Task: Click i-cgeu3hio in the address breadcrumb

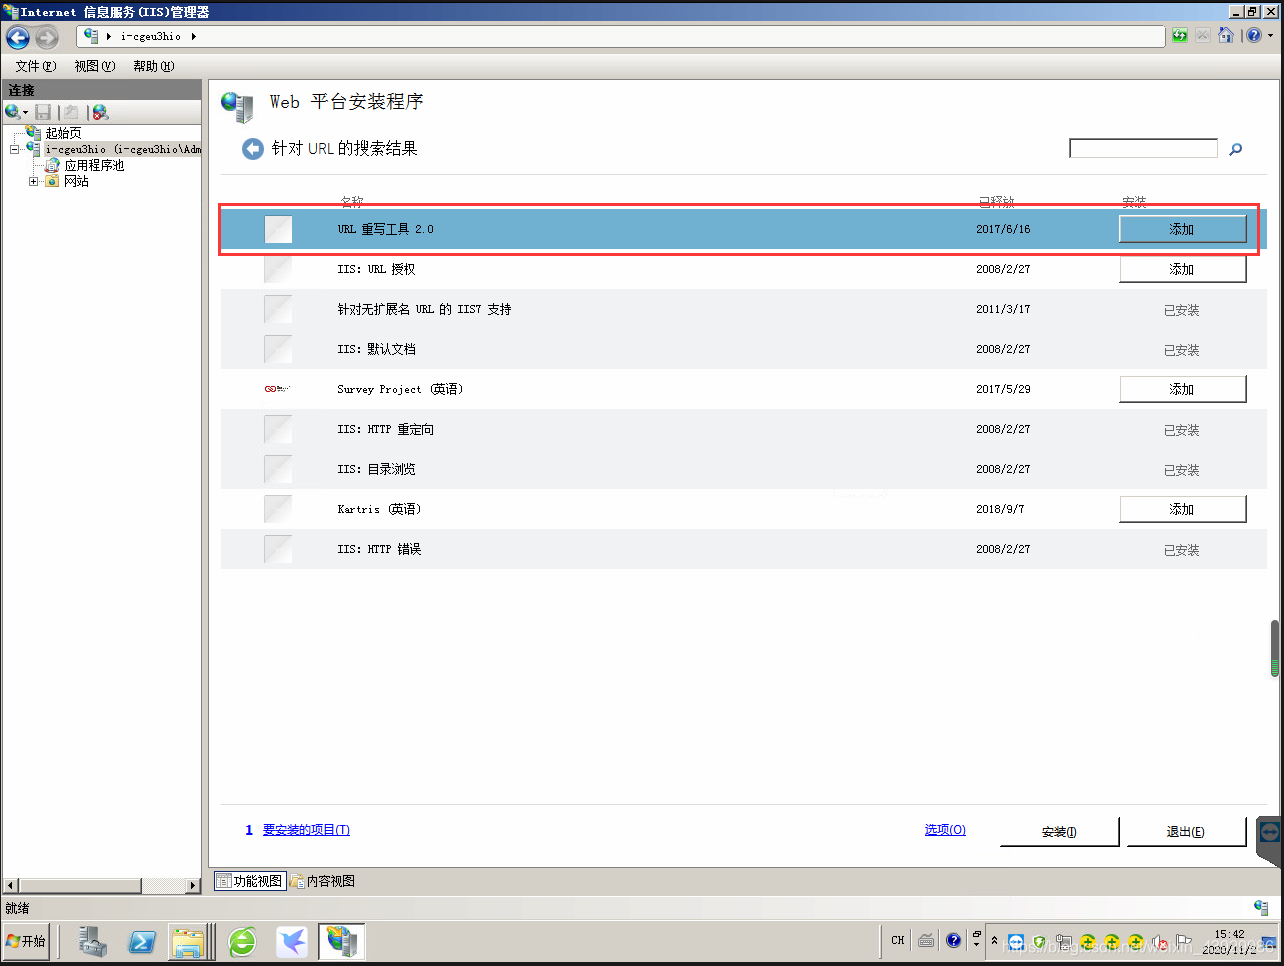Action: tap(151, 37)
